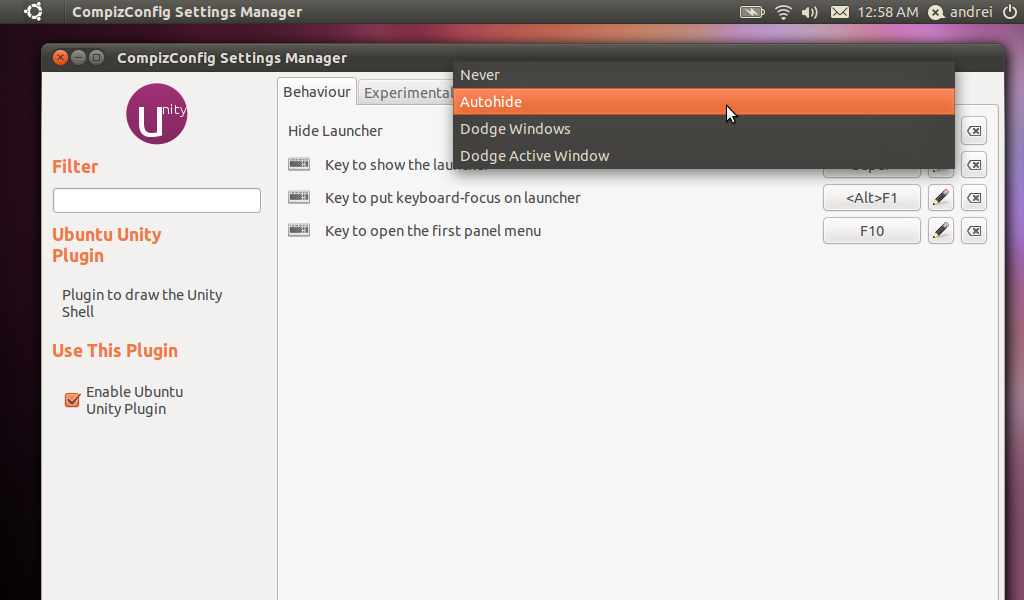Reset the show launcher key to default
Image resolution: width=1024 pixels, height=600 pixels.
[974, 165]
